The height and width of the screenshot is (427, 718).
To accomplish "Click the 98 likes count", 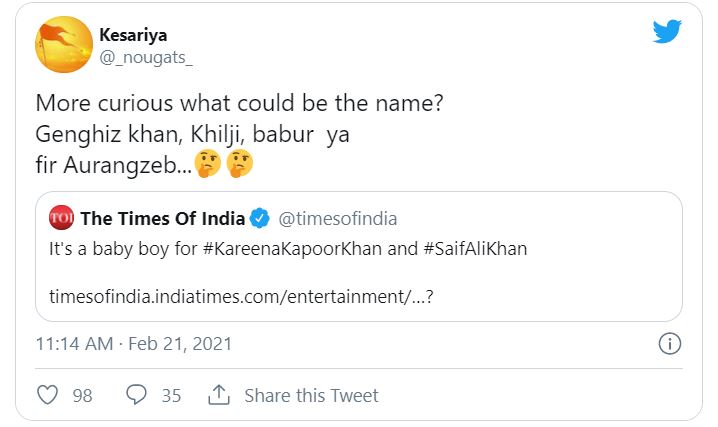I will click(x=82, y=396).
